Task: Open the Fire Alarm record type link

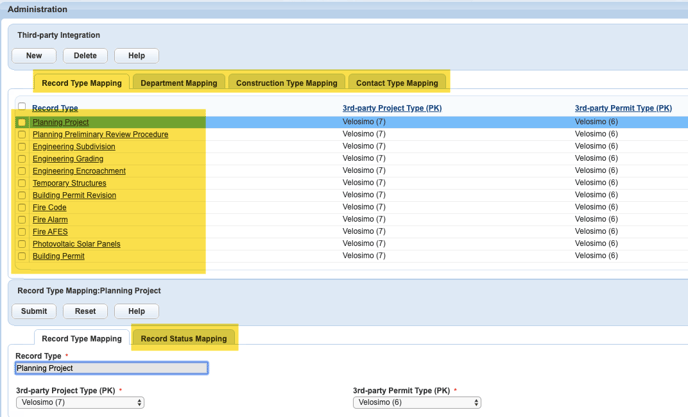Action: (x=50, y=220)
